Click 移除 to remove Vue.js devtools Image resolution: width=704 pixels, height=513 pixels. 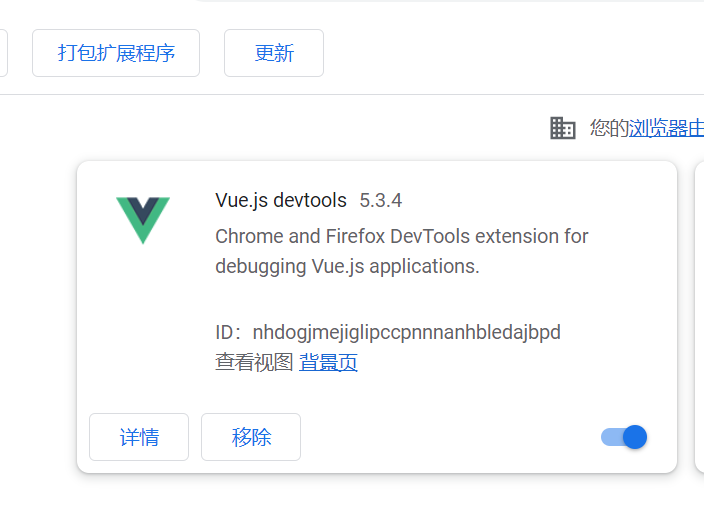[251, 437]
